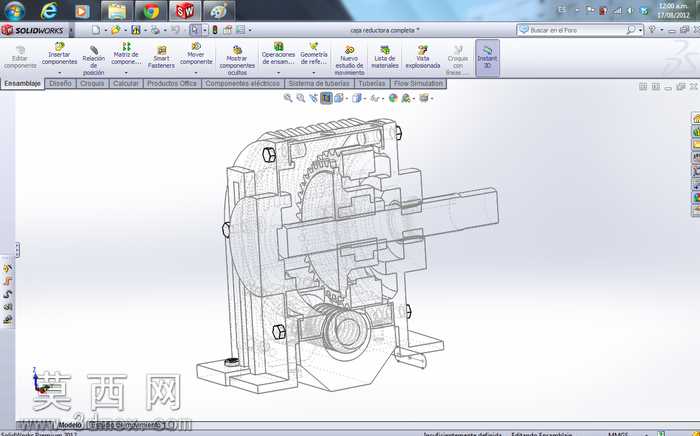The height and width of the screenshot is (436, 700).
Task: Switch to the Diseño tab
Action: tap(60, 83)
